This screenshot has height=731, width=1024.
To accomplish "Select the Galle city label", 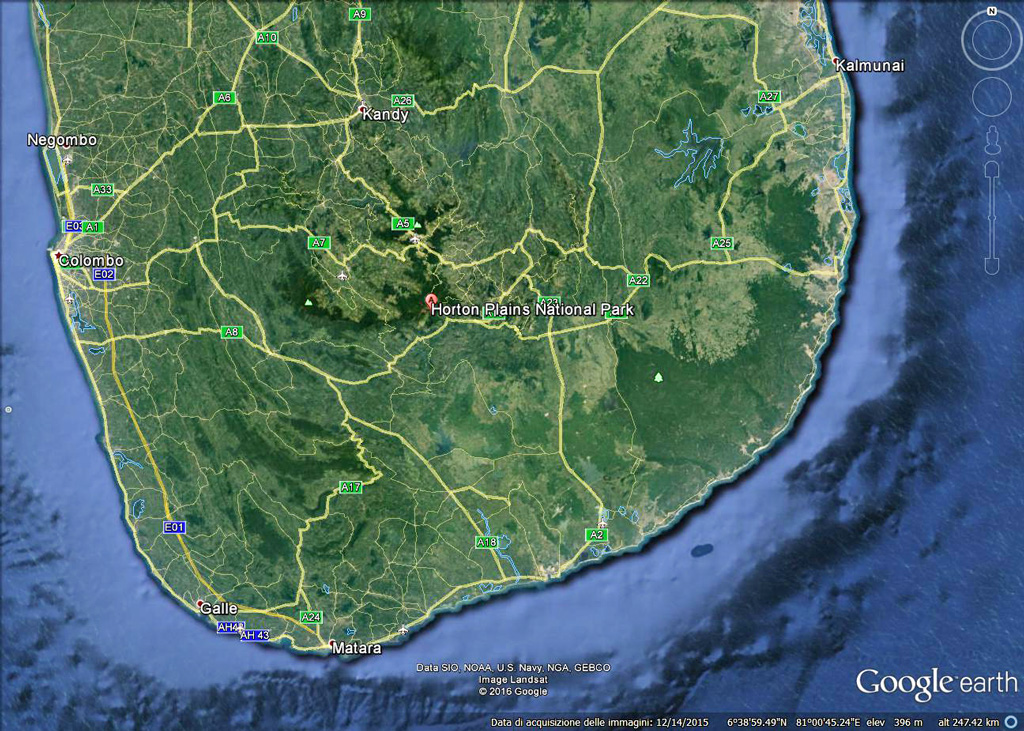I will [219, 608].
